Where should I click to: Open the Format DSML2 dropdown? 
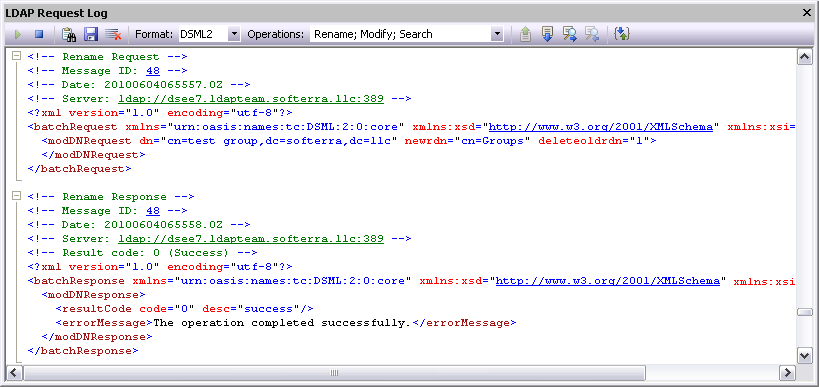[x=235, y=34]
